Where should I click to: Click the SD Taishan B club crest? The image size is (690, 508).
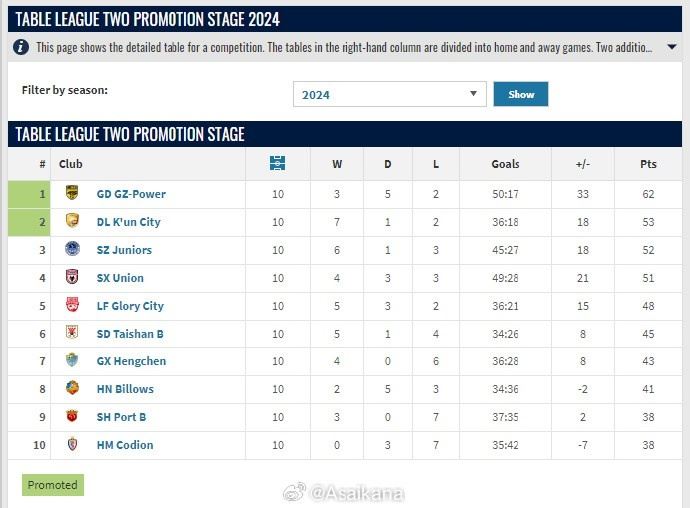pyautogui.click(x=71, y=333)
